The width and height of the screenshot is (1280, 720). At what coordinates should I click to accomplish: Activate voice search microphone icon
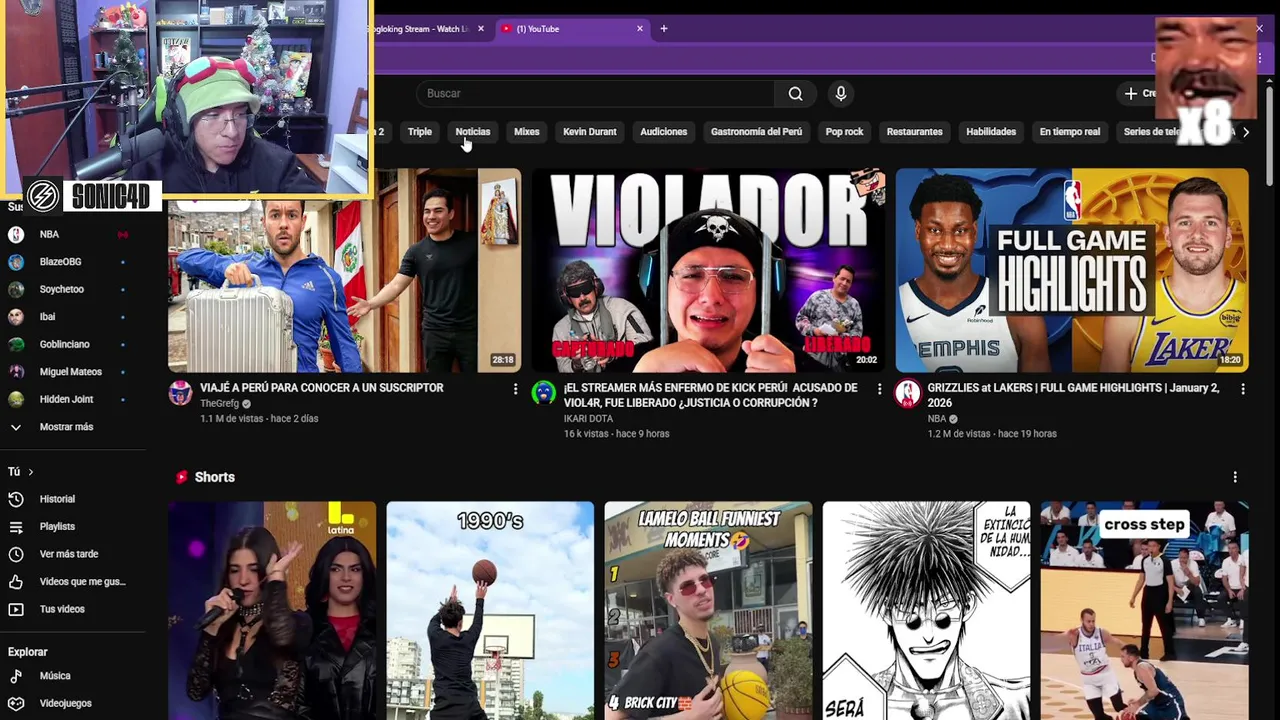tap(841, 93)
